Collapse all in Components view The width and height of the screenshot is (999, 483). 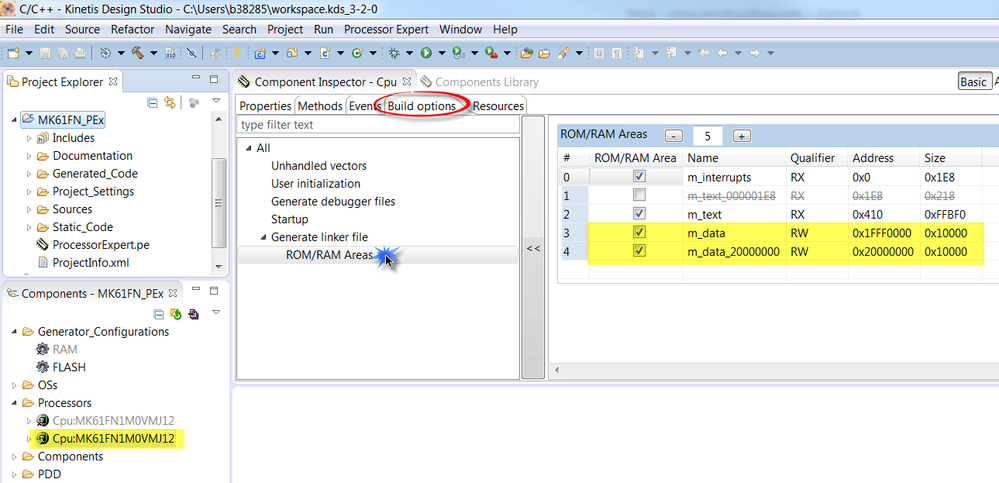point(161,314)
